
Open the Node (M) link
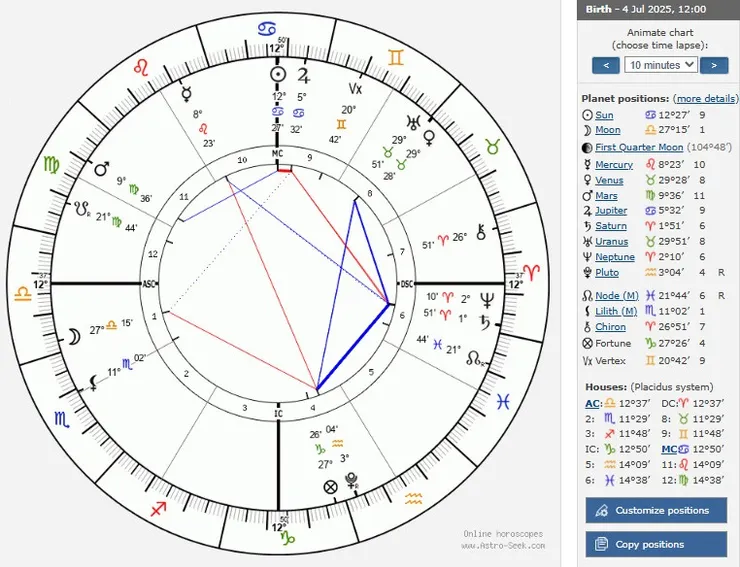(617, 296)
